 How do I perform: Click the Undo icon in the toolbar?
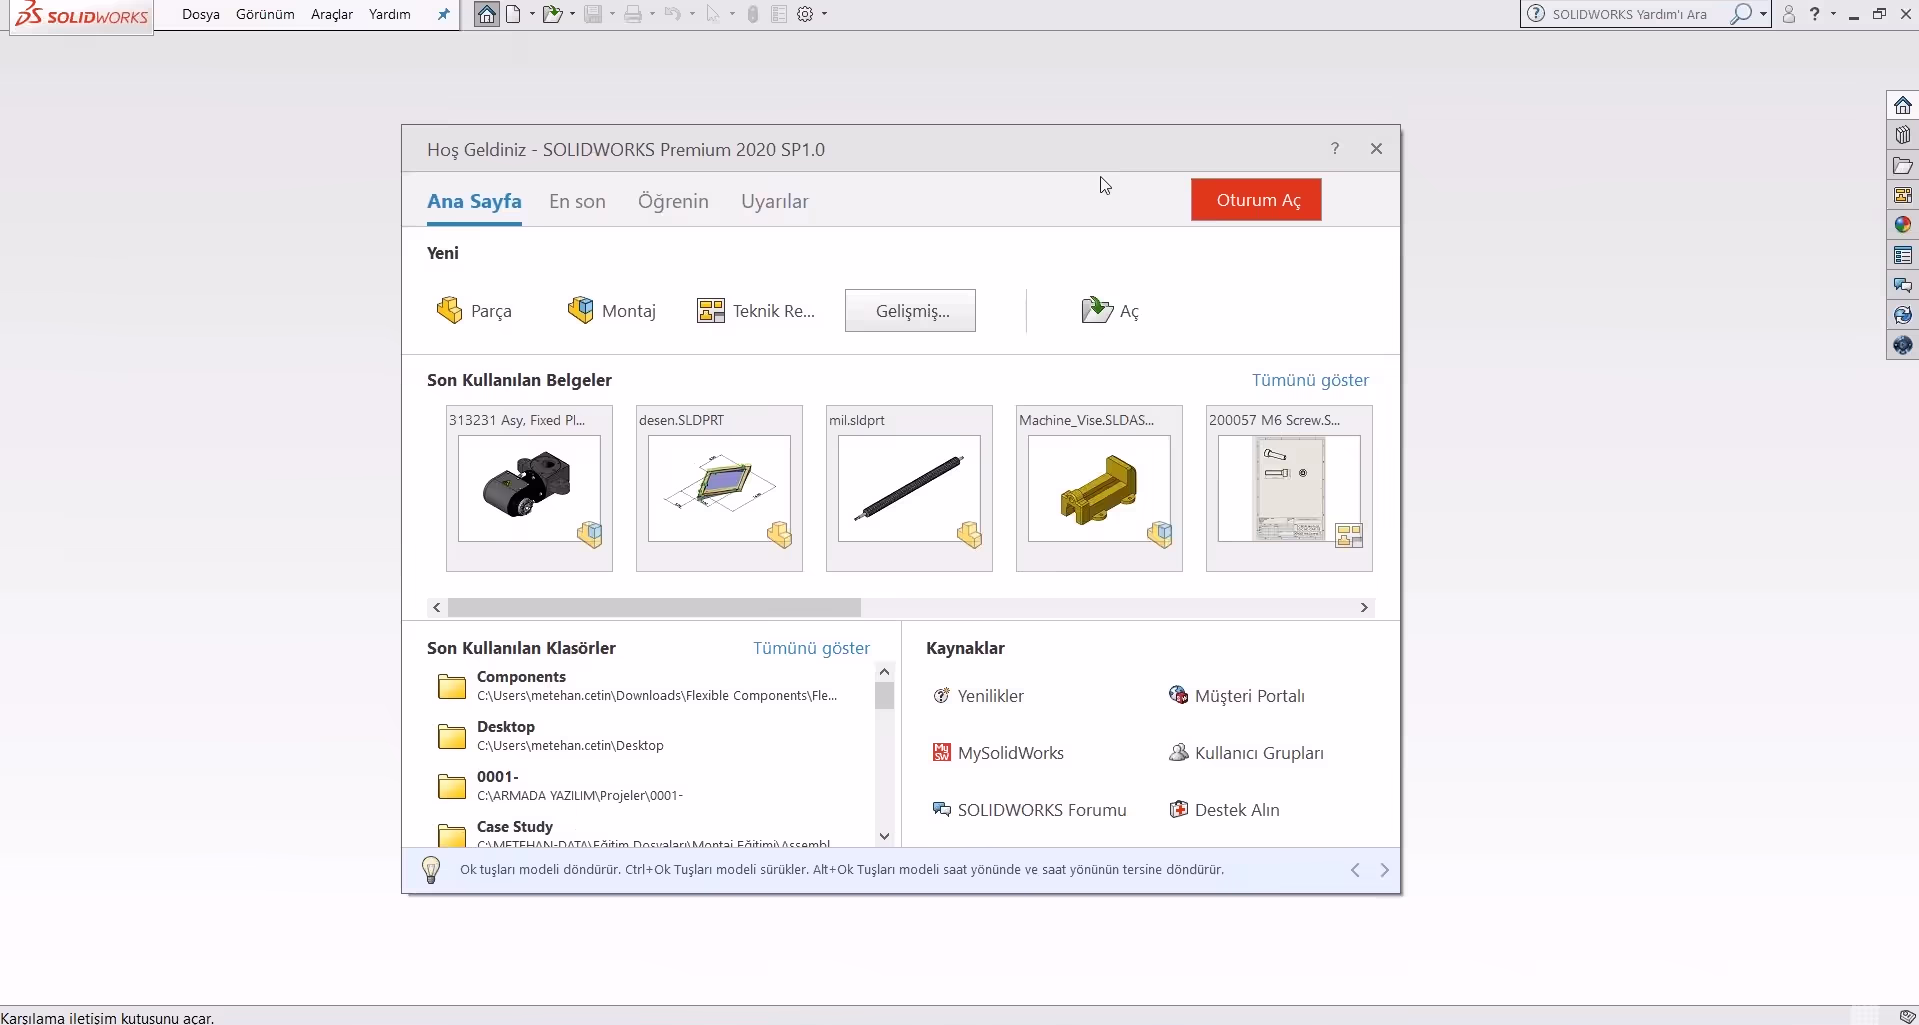(673, 14)
